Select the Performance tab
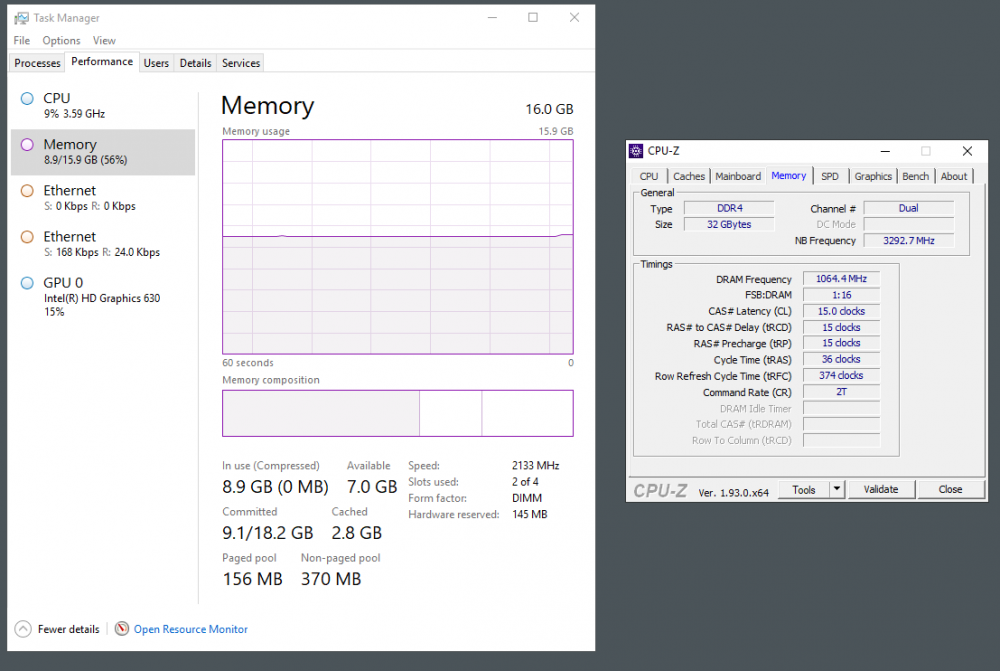Image resolution: width=1000 pixels, height=671 pixels. (102, 61)
